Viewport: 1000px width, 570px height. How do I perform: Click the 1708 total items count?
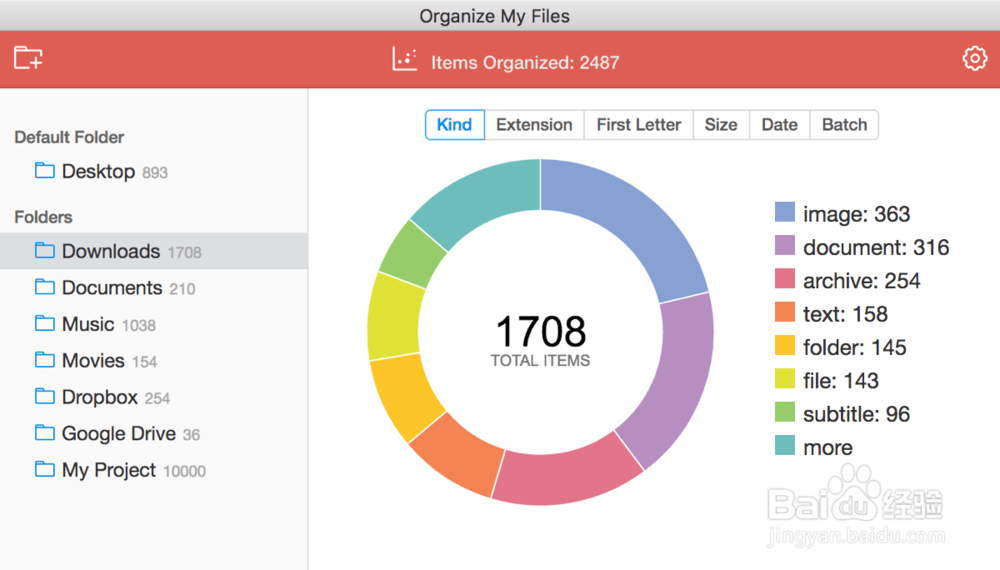click(x=541, y=331)
